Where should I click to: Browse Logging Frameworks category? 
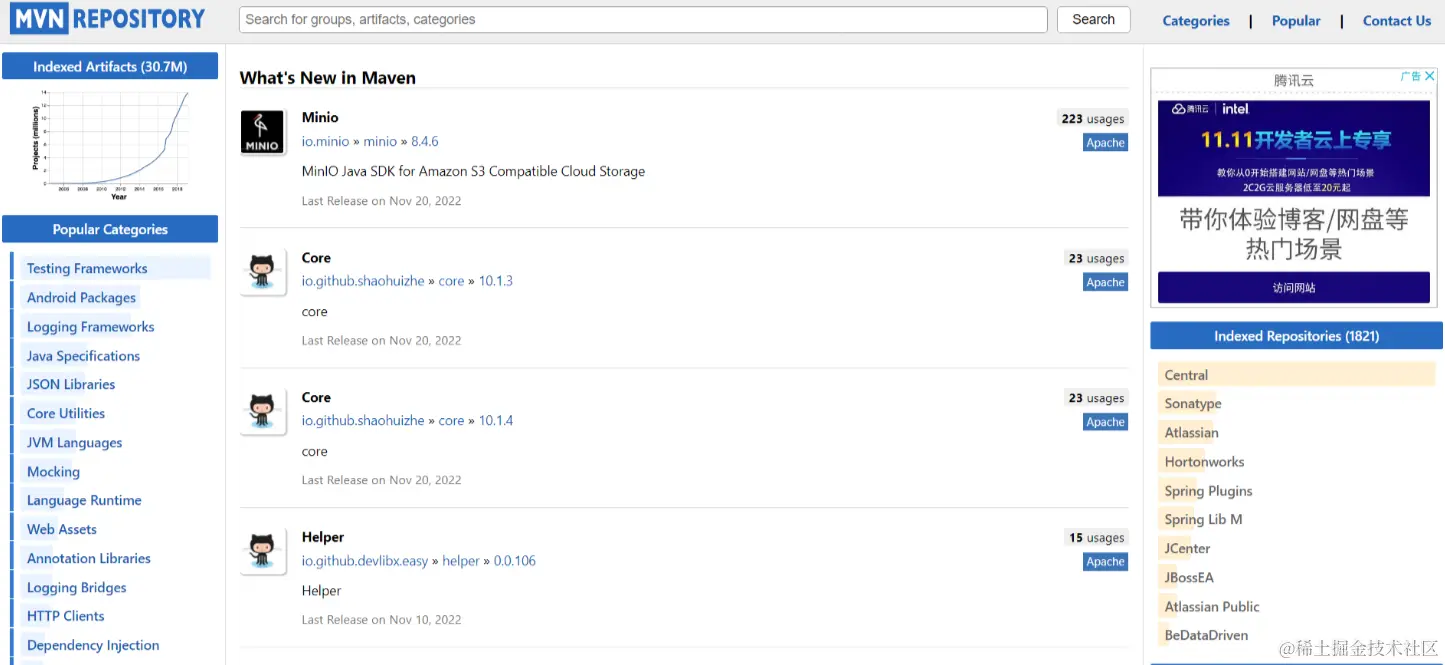(90, 326)
